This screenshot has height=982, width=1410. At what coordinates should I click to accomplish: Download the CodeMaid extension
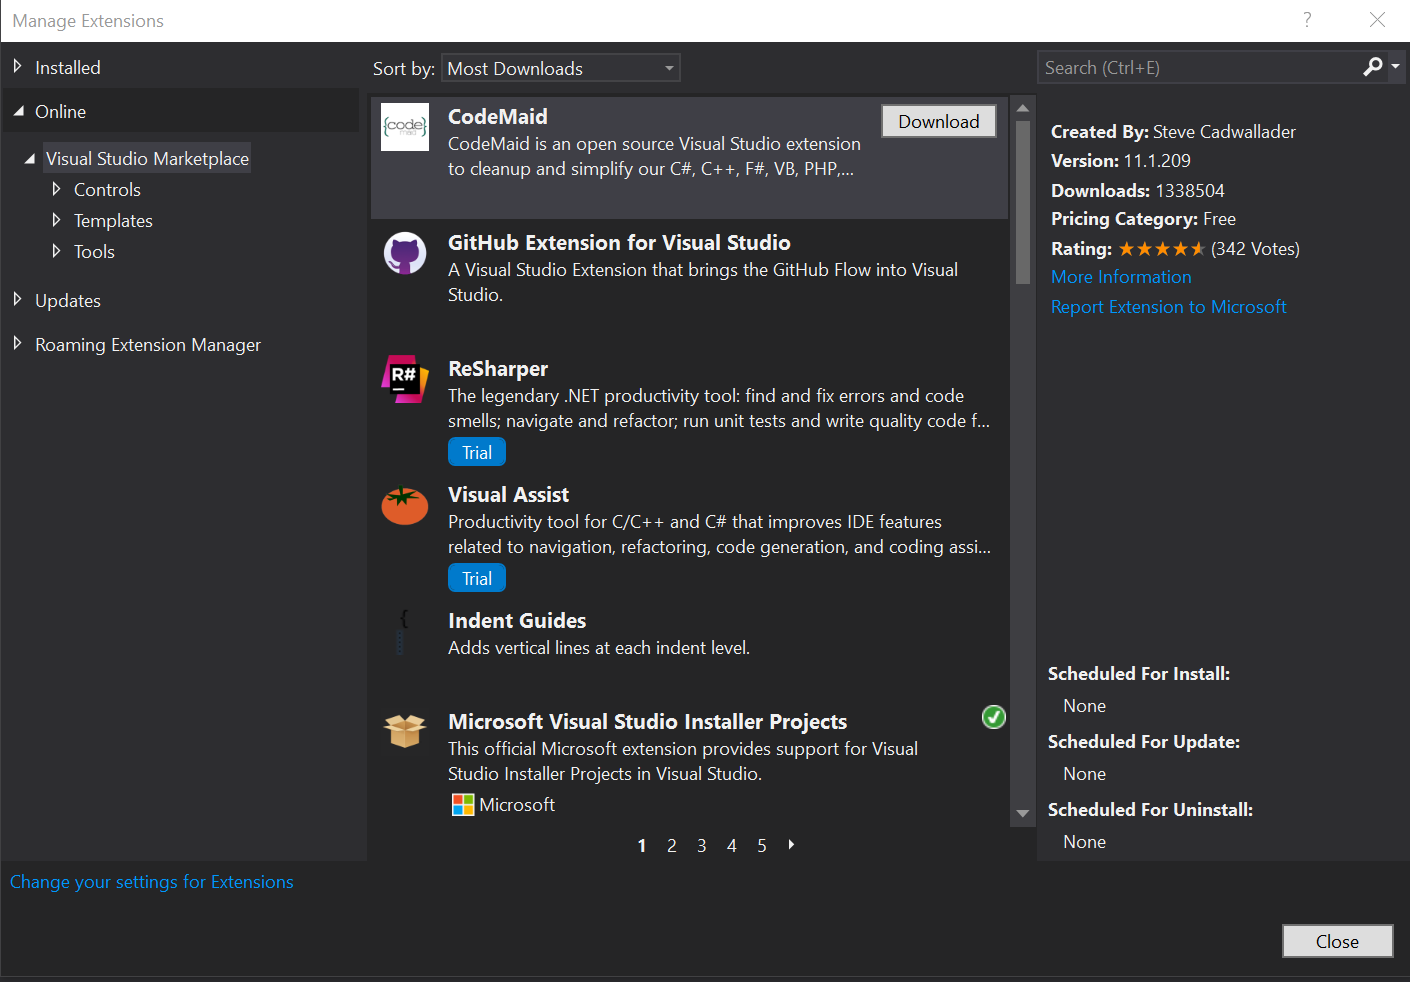pos(939,121)
